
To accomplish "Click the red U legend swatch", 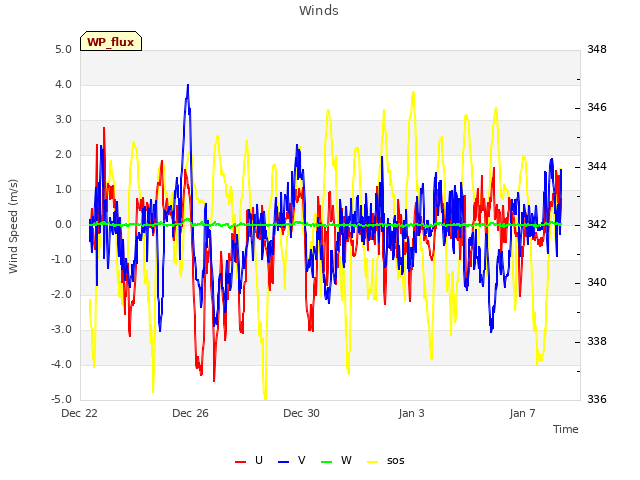I will point(240,462).
